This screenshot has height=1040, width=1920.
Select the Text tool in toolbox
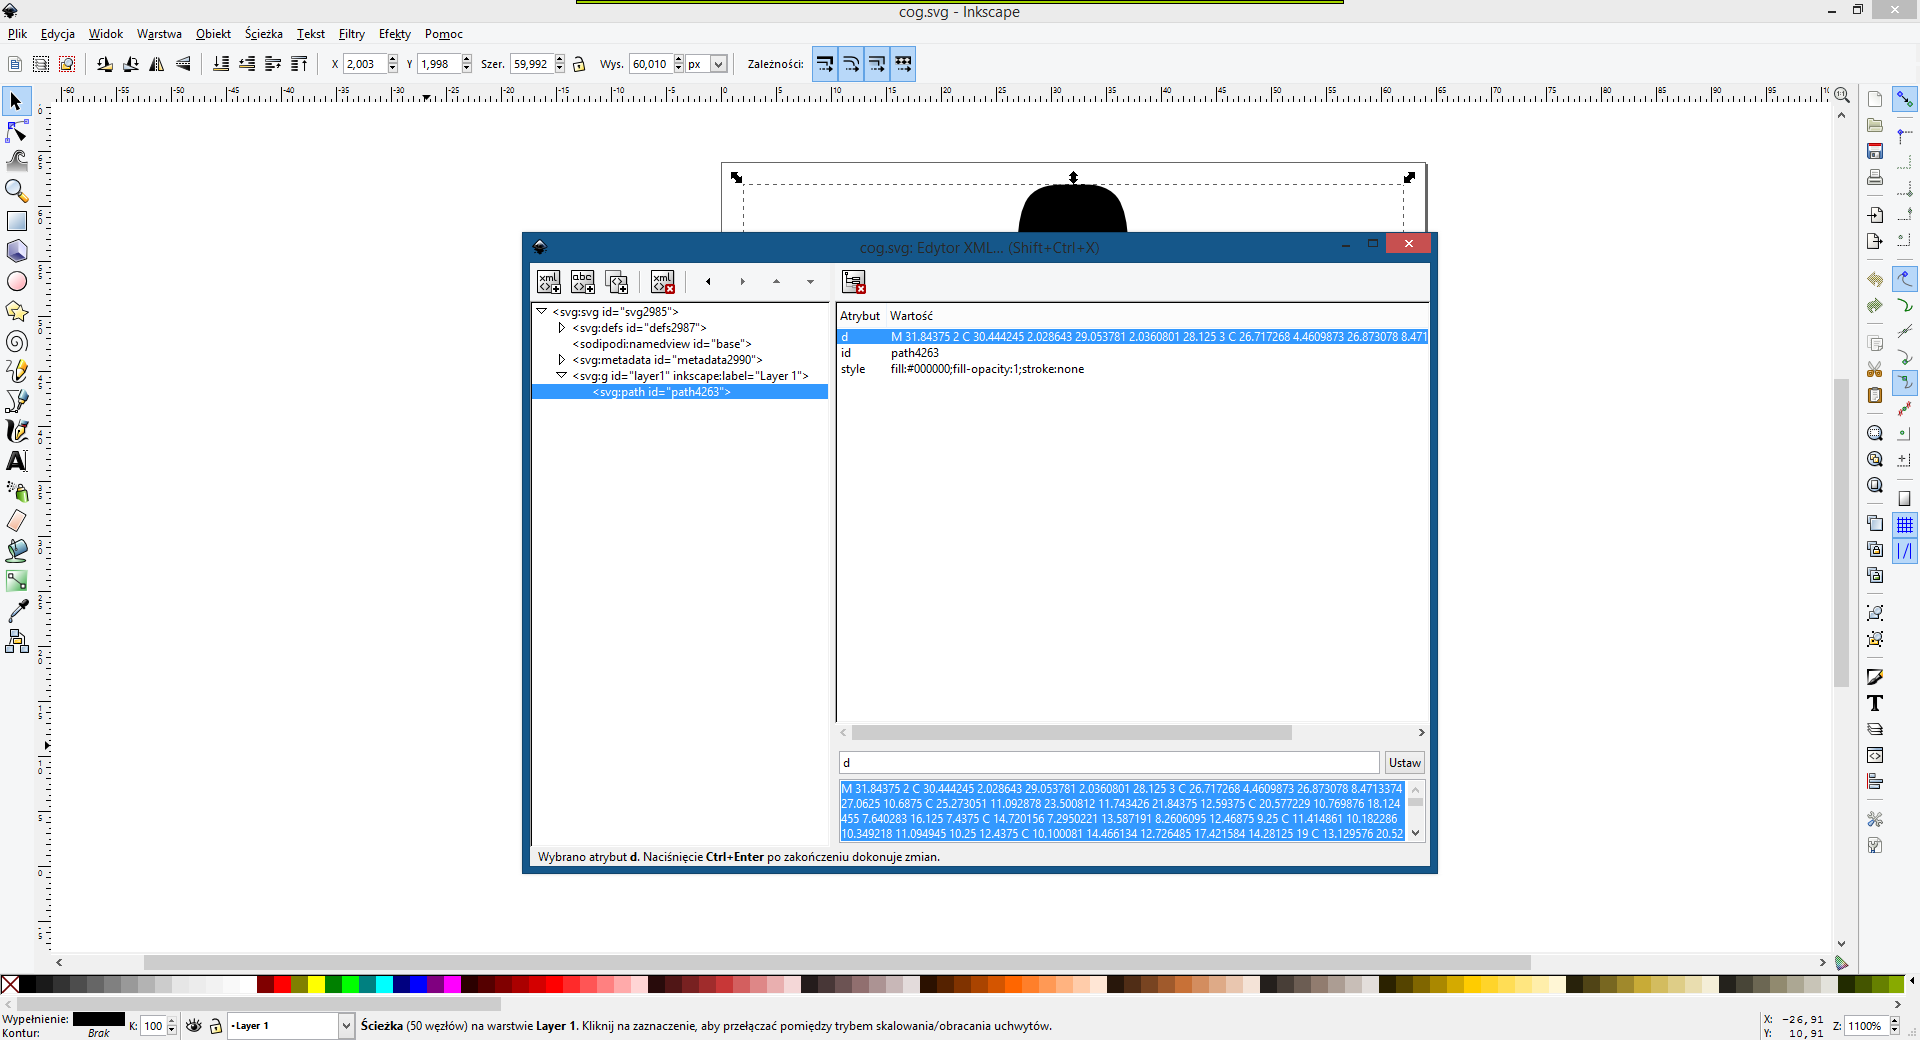tap(17, 461)
